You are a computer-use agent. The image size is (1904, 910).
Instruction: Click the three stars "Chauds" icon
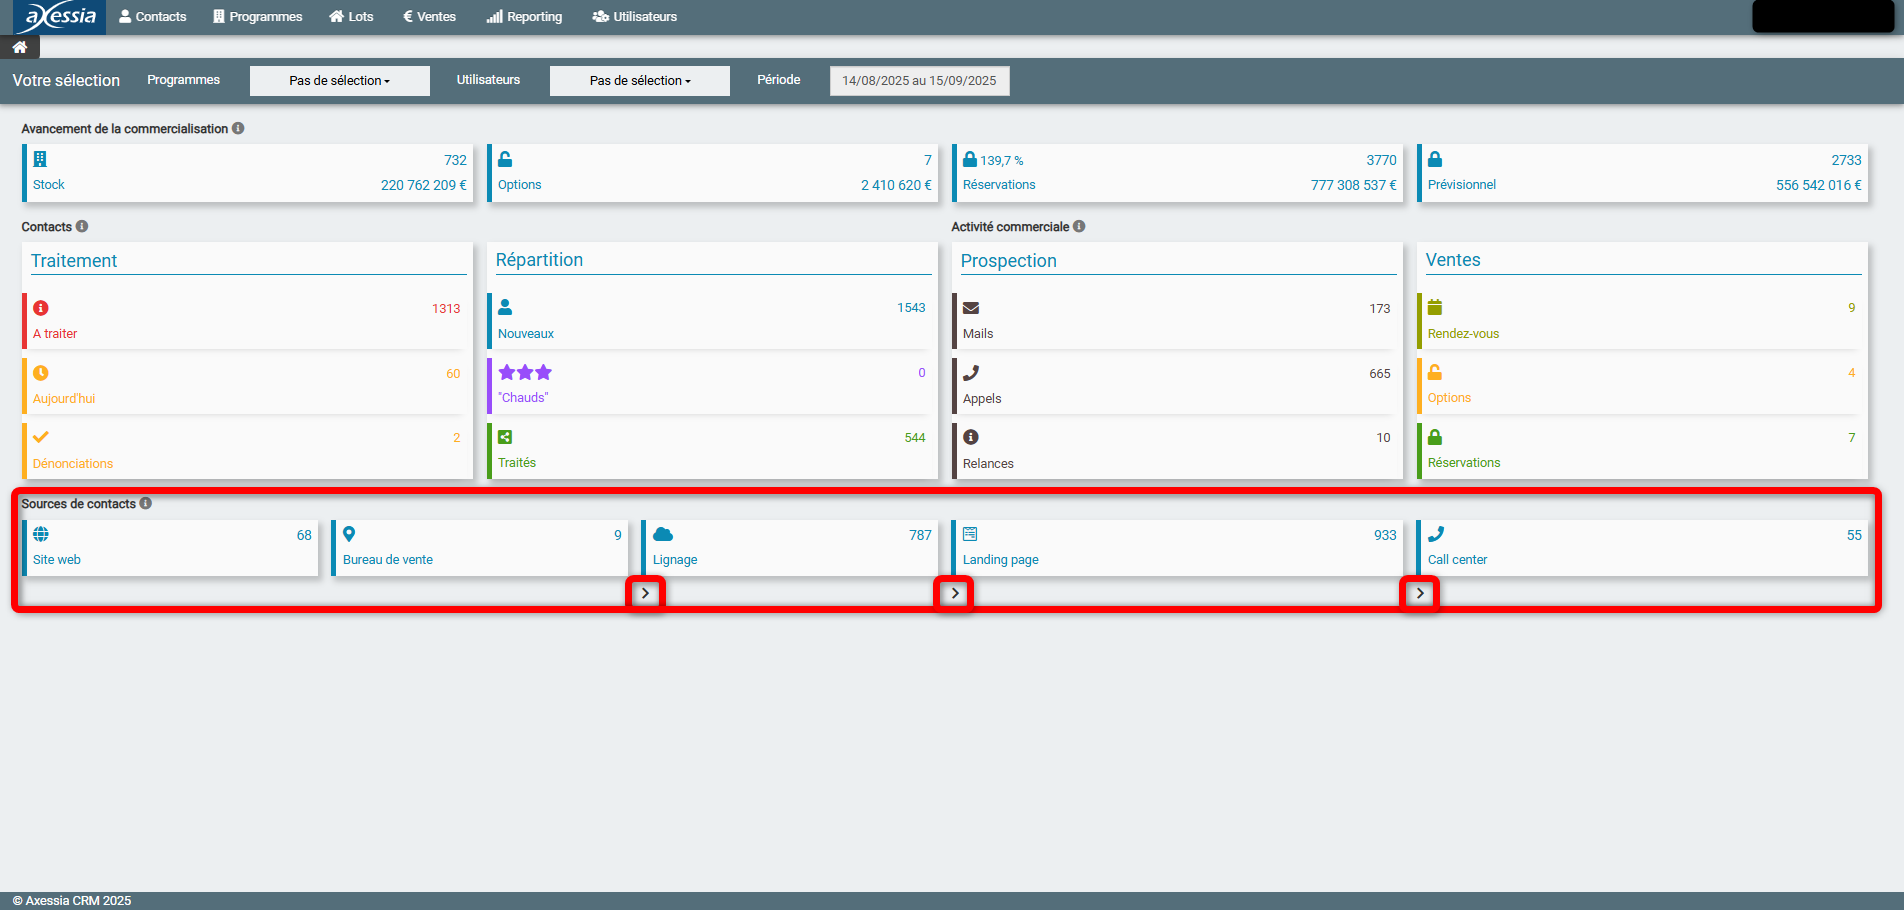525,373
